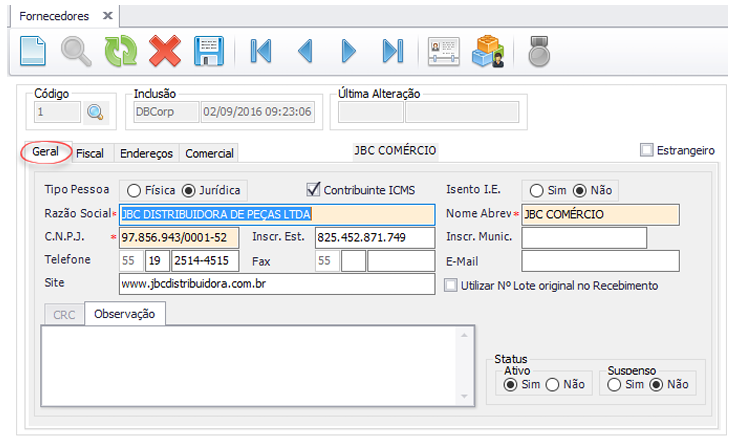Viewport: 735px width, 444px height.
Task: Delete record using the red X icon
Action: click(x=163, y=50)
